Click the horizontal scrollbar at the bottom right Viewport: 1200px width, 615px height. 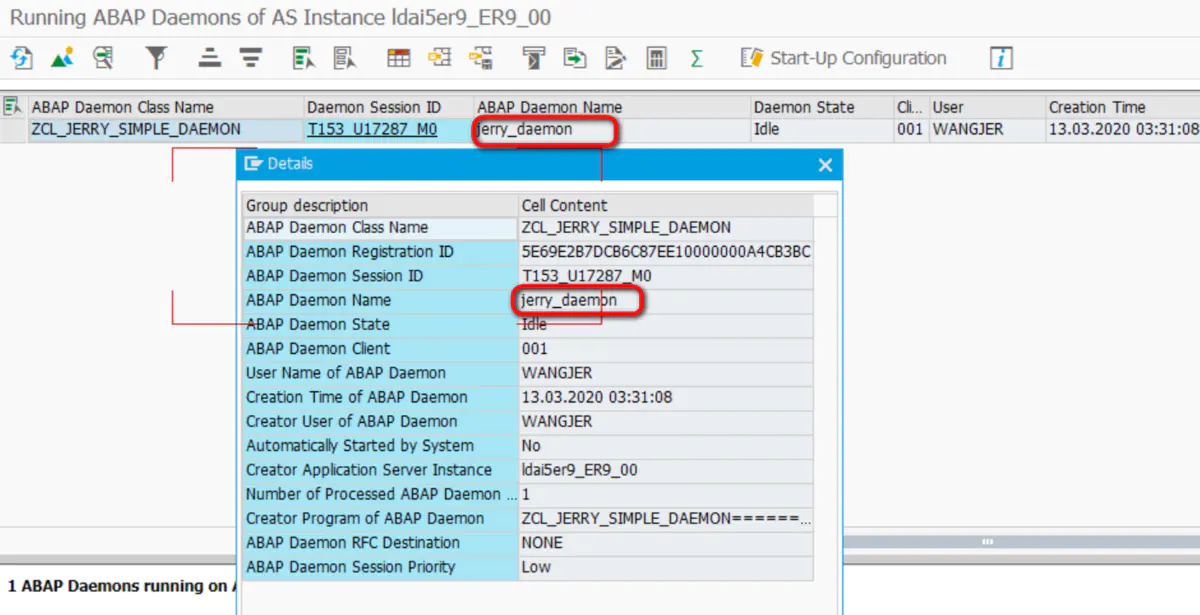click(x=988, y=541)
